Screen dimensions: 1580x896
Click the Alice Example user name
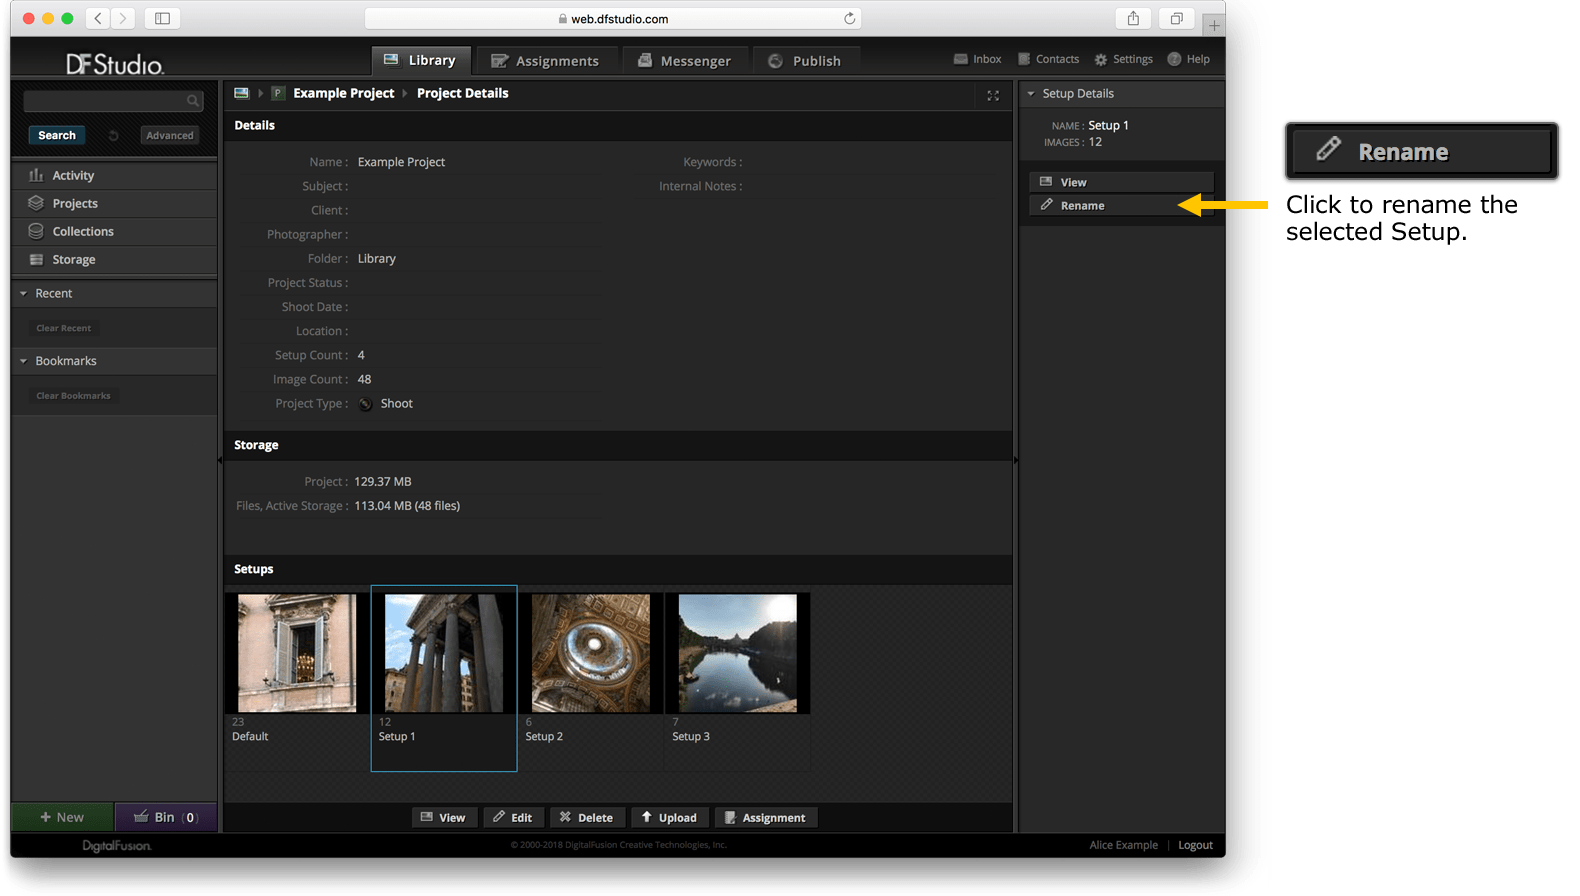[1123, 845]
